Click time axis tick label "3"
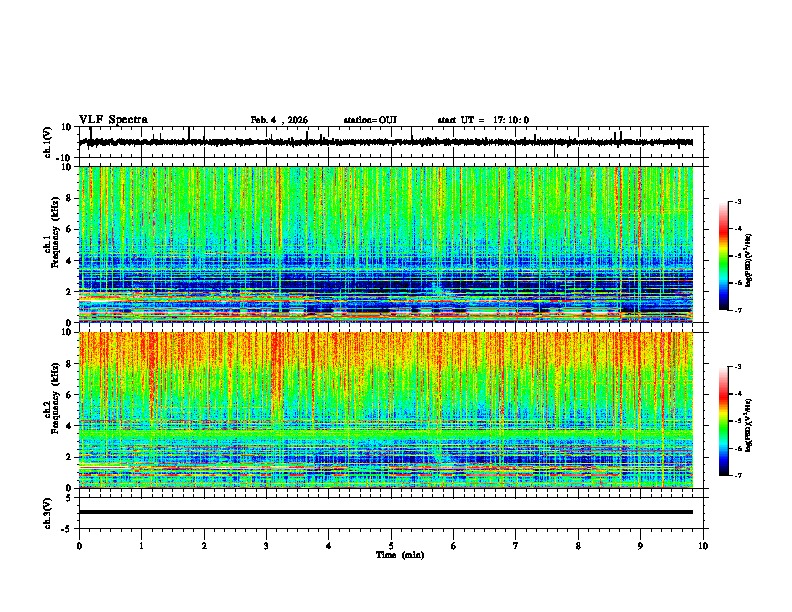This screenshot has width=792, height=612. pos(266,546)
